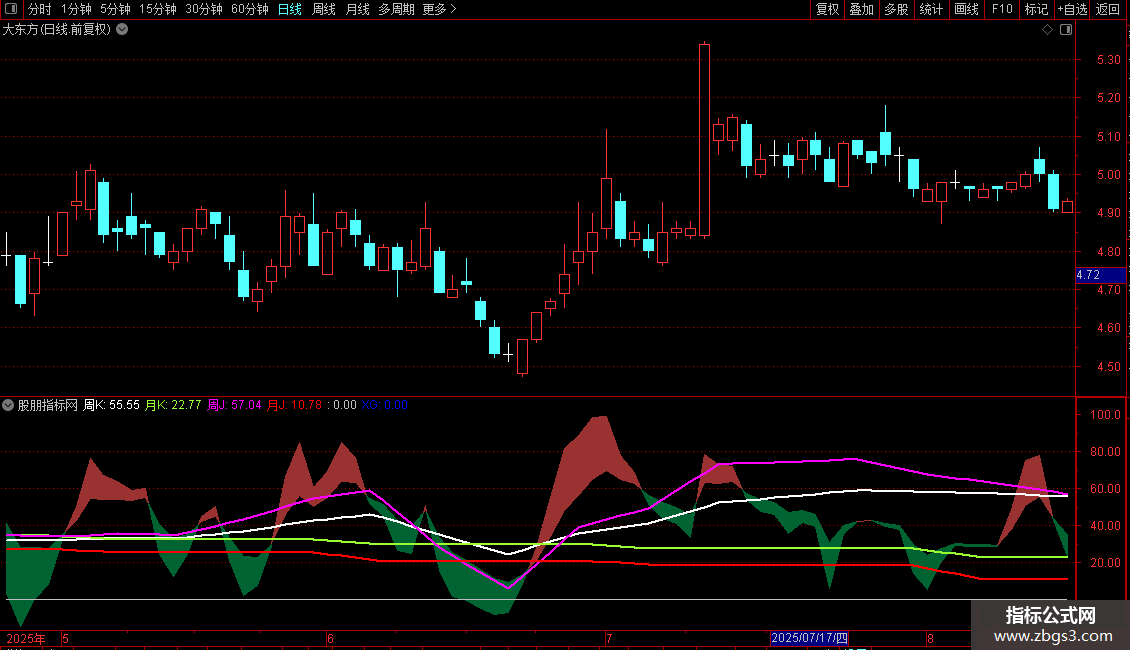The width and height of the screenshot is (1130, 650).
Task: Switch to 周线 weekly chart
Action: pos(324,9)
